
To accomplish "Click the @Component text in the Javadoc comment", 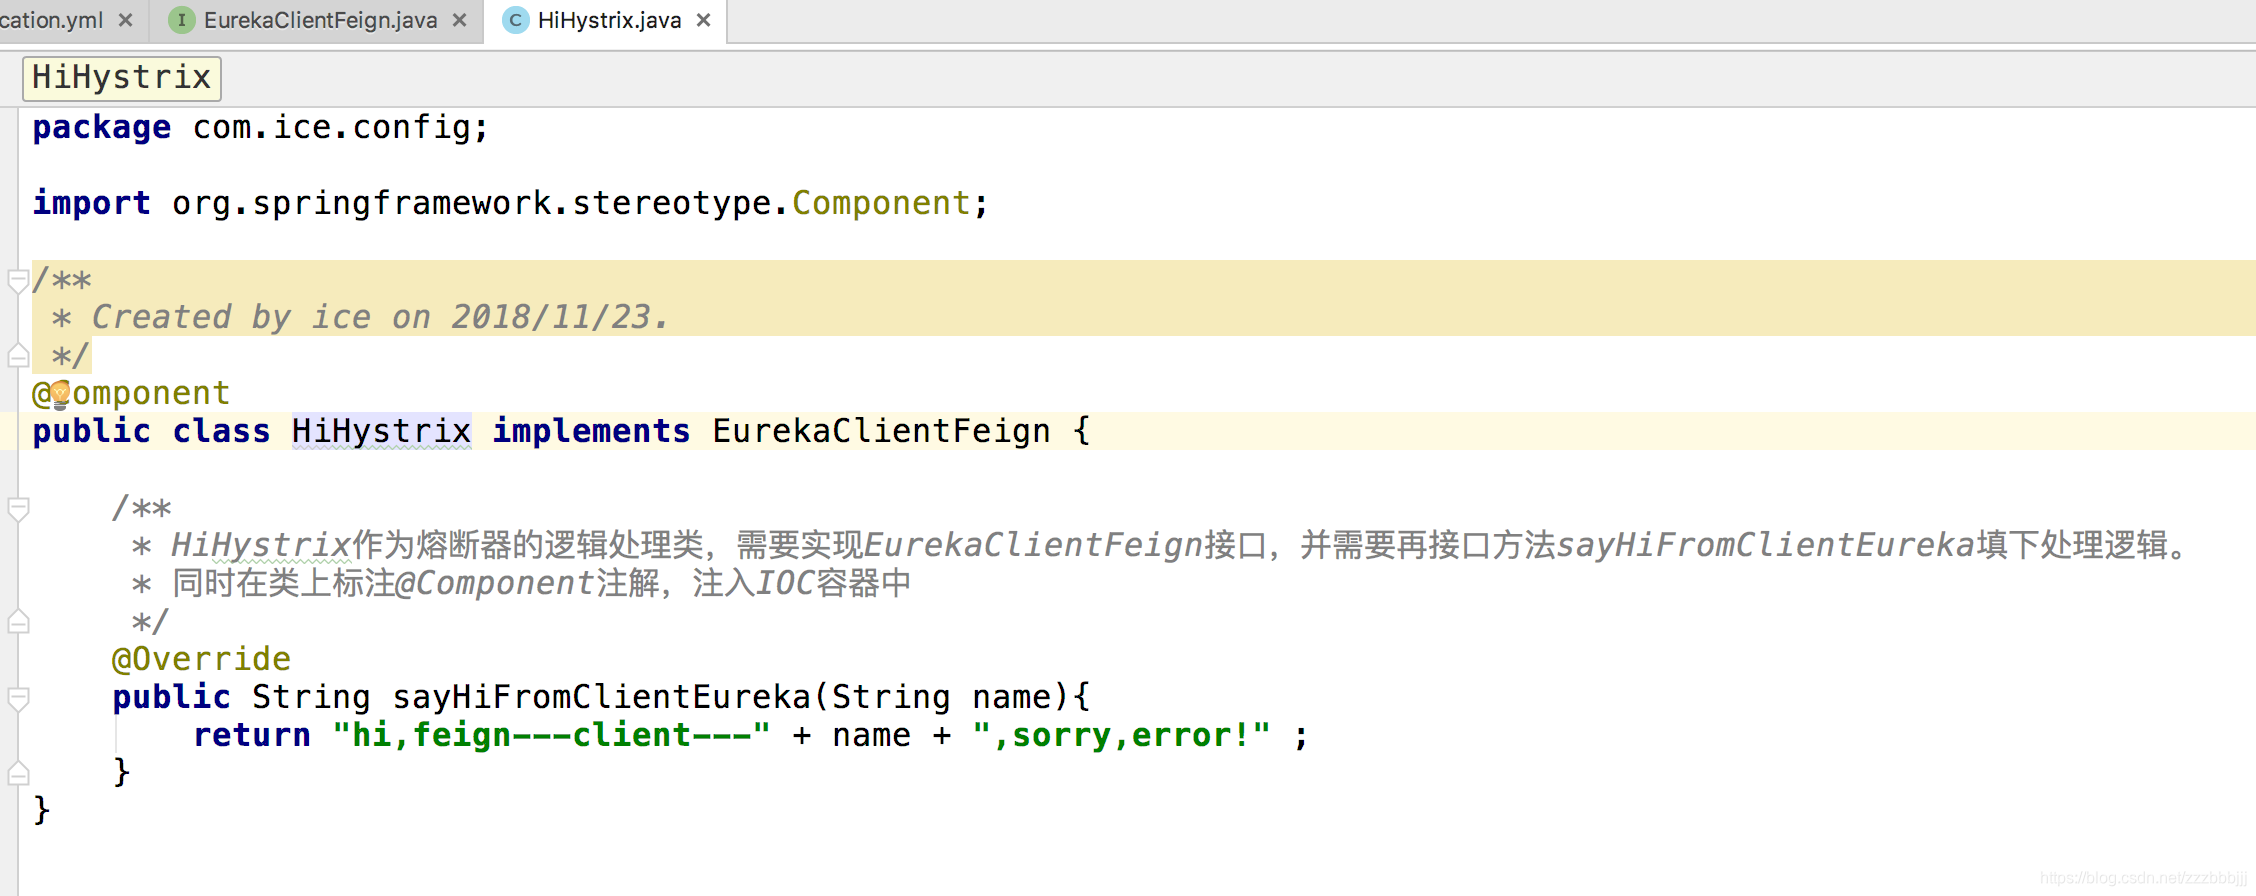I will point(495,583).
